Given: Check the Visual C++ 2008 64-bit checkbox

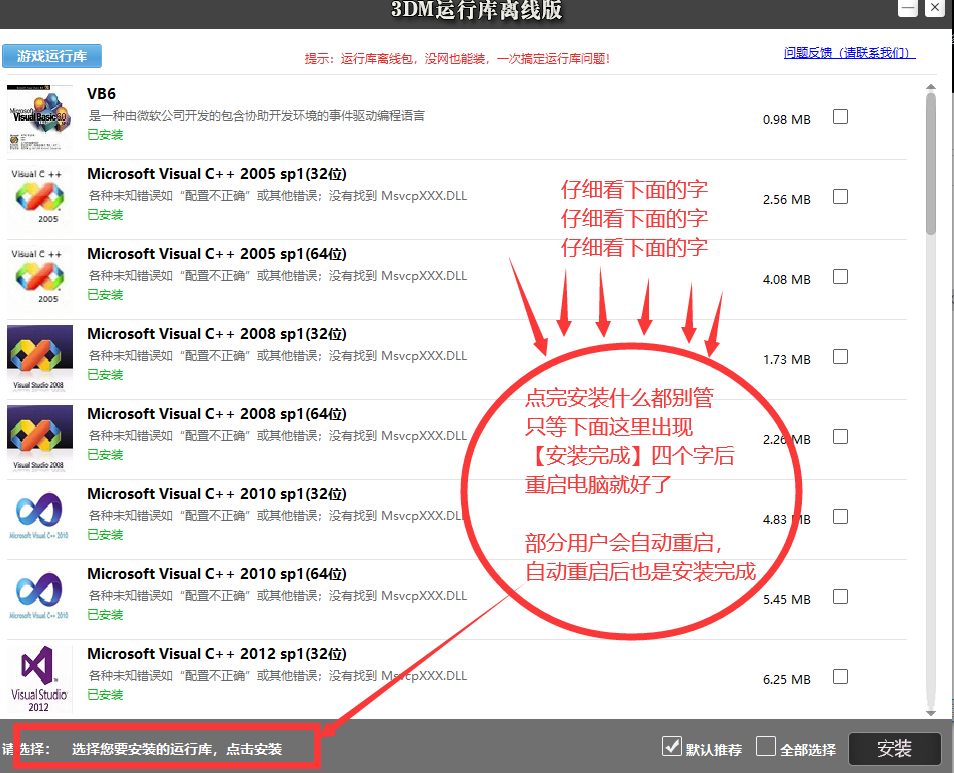Looking at the screenshot, I should (840, 436).
